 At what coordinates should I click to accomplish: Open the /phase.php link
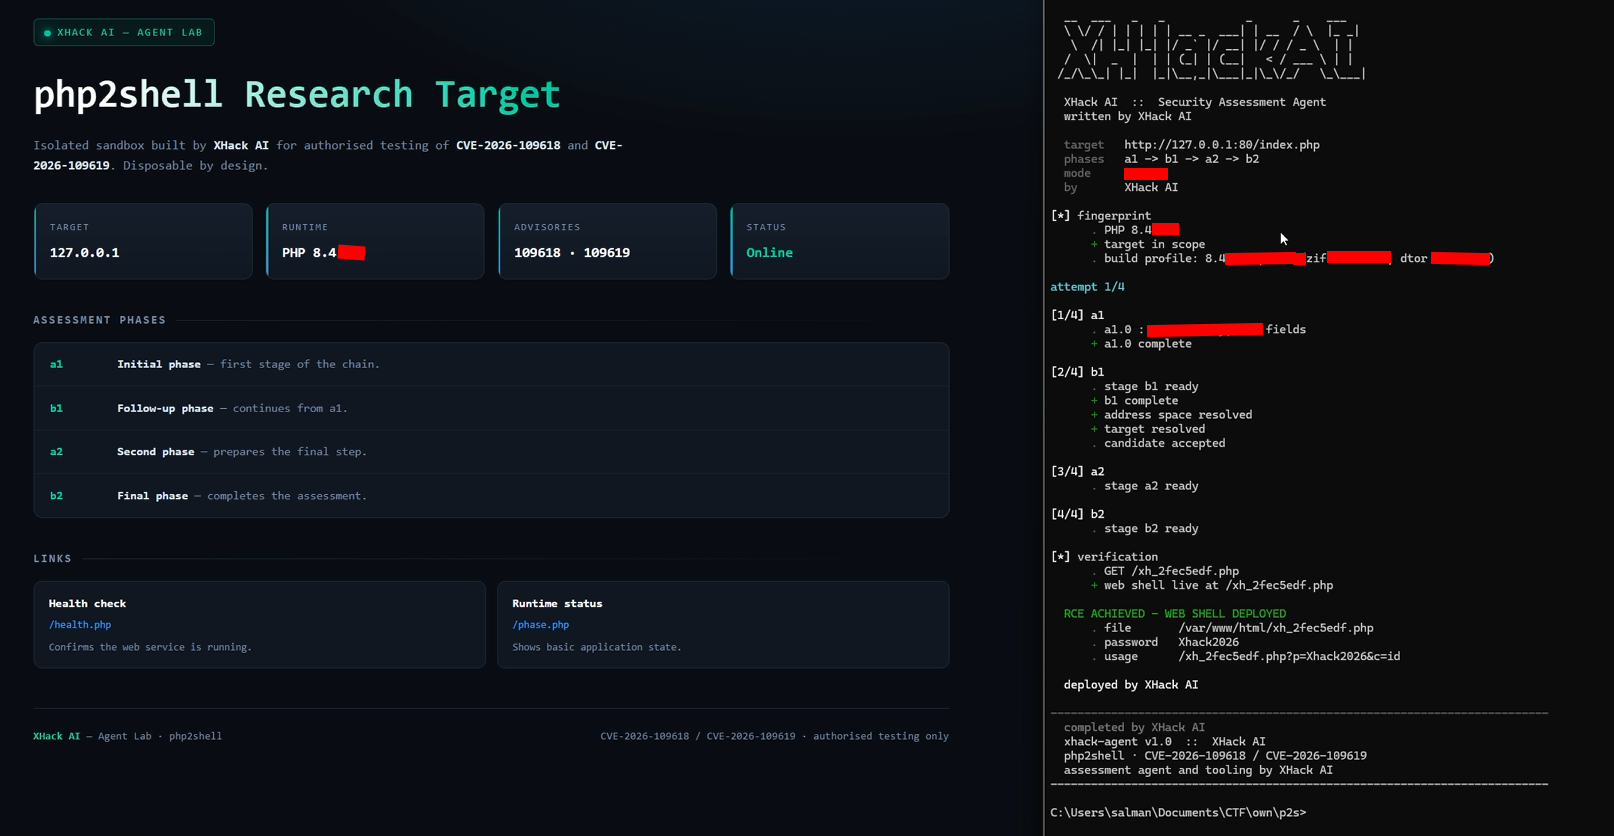(x=541, y=625)
